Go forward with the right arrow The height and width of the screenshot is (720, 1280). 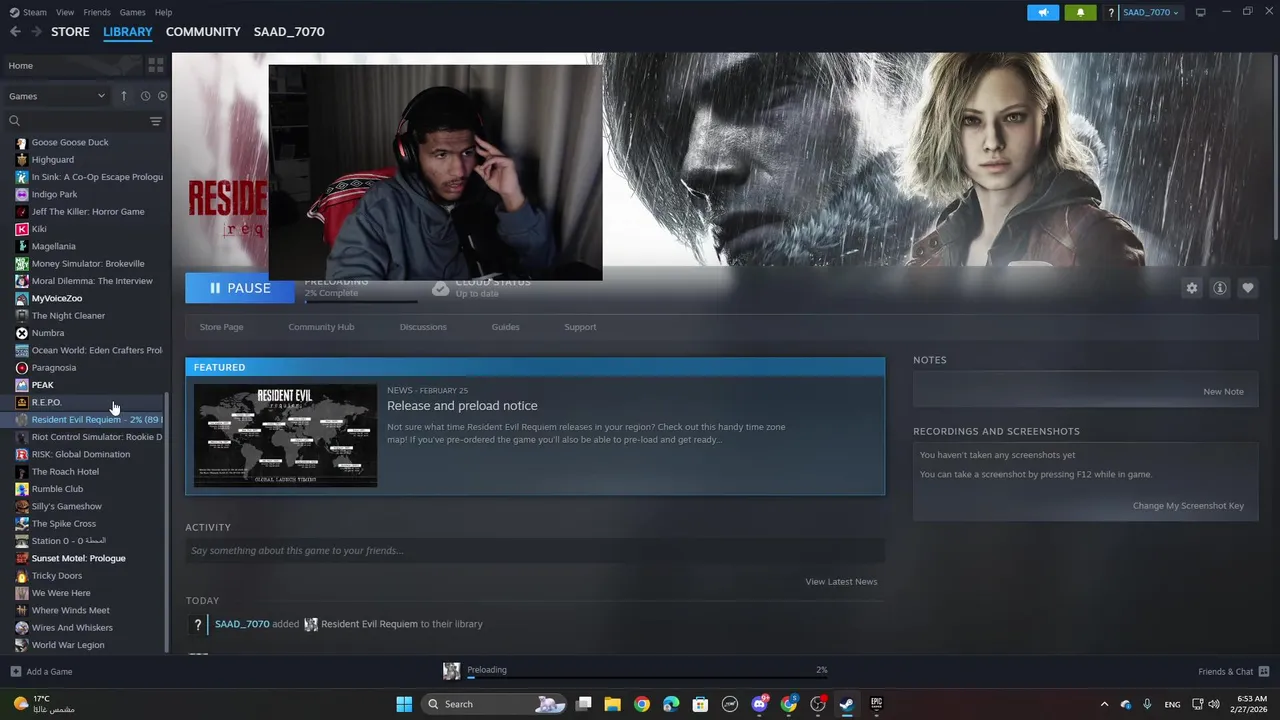point(37,32)
